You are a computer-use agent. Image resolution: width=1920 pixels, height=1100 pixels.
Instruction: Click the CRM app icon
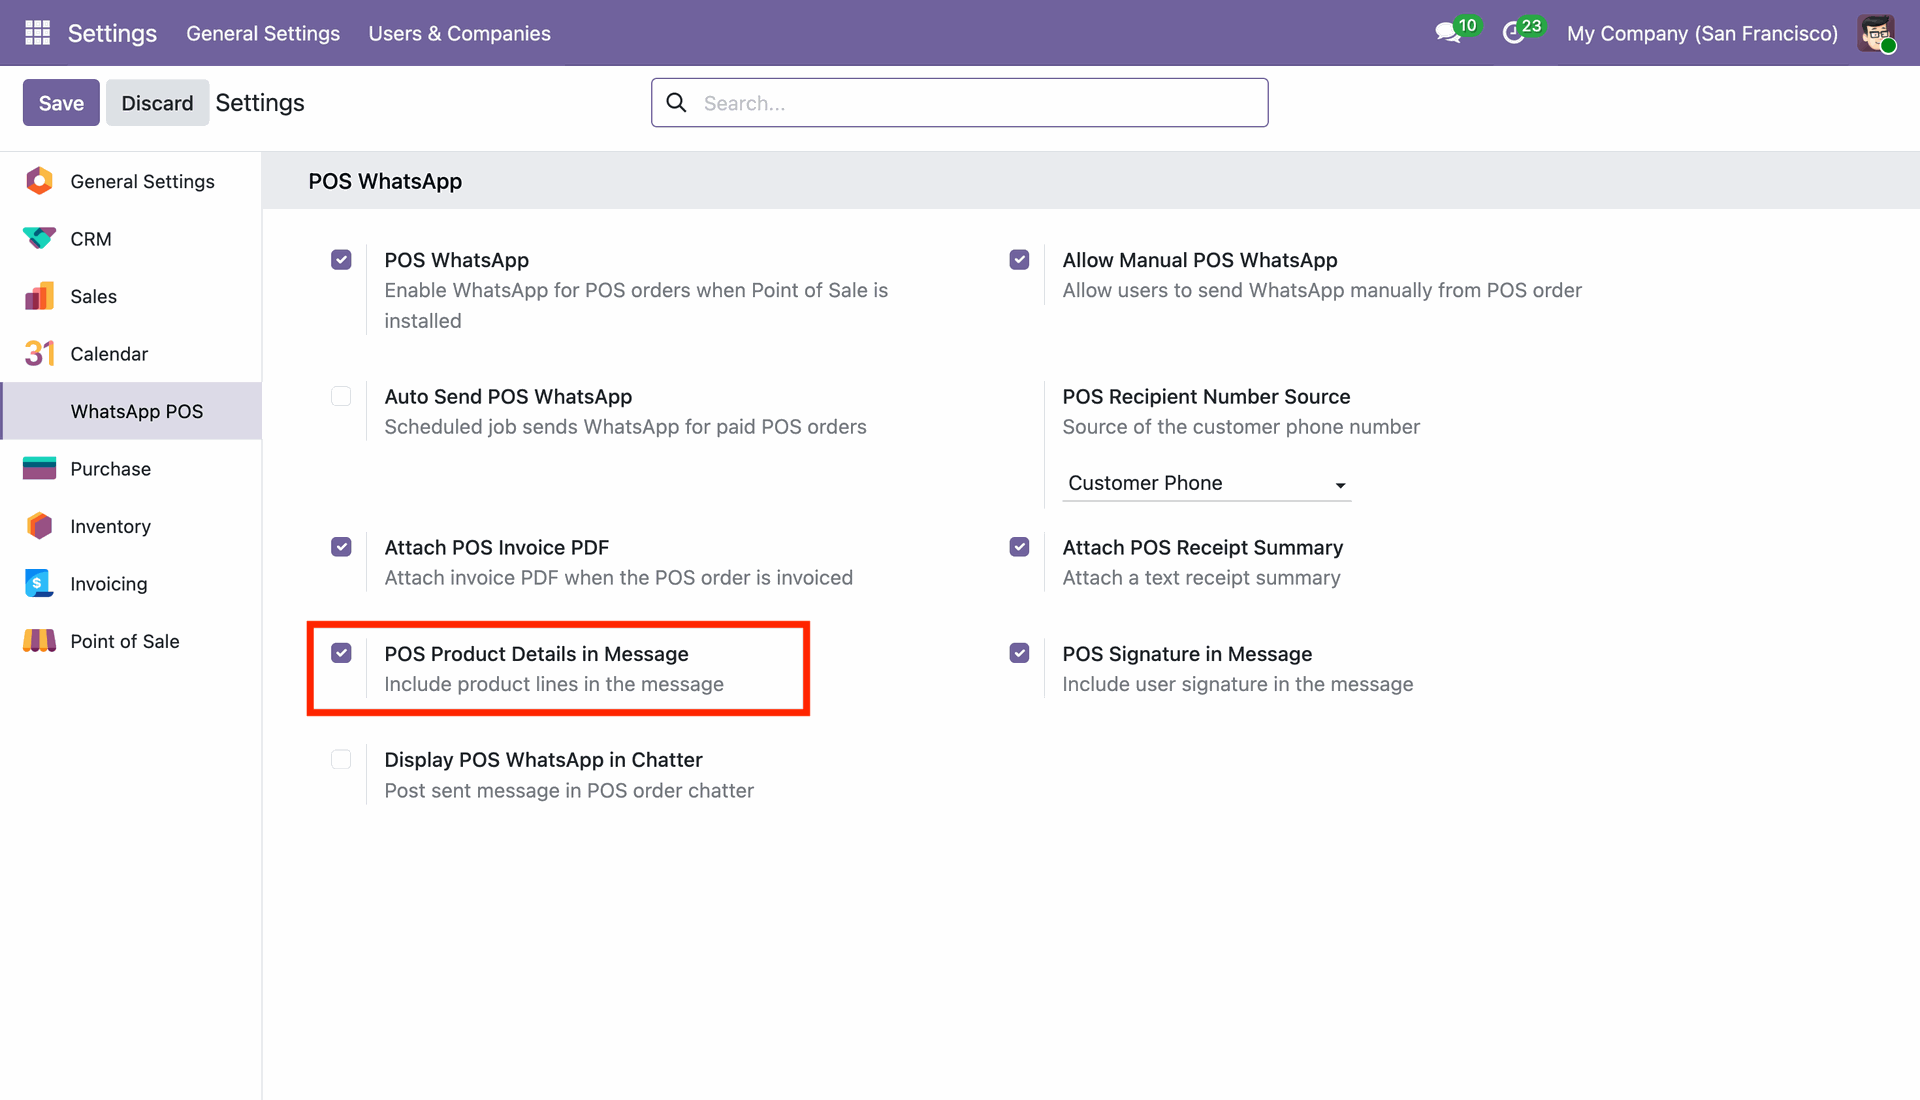click(x=39, y=239)
